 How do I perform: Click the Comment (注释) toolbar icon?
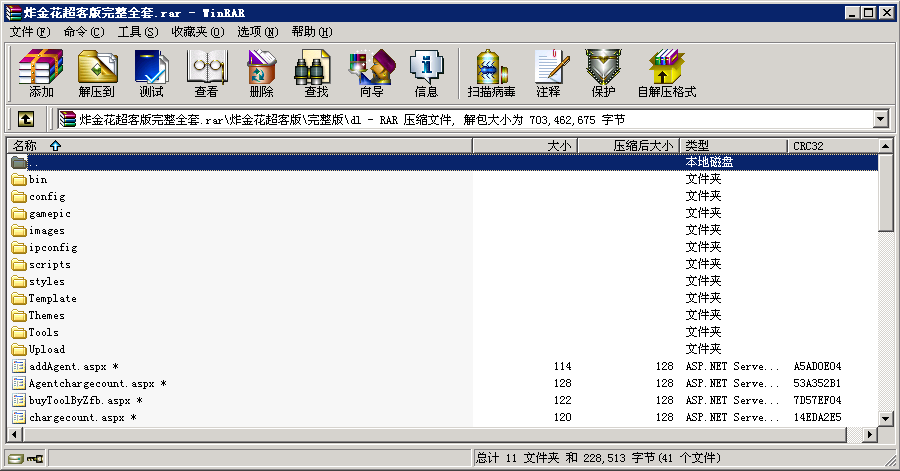coord(548,73)
